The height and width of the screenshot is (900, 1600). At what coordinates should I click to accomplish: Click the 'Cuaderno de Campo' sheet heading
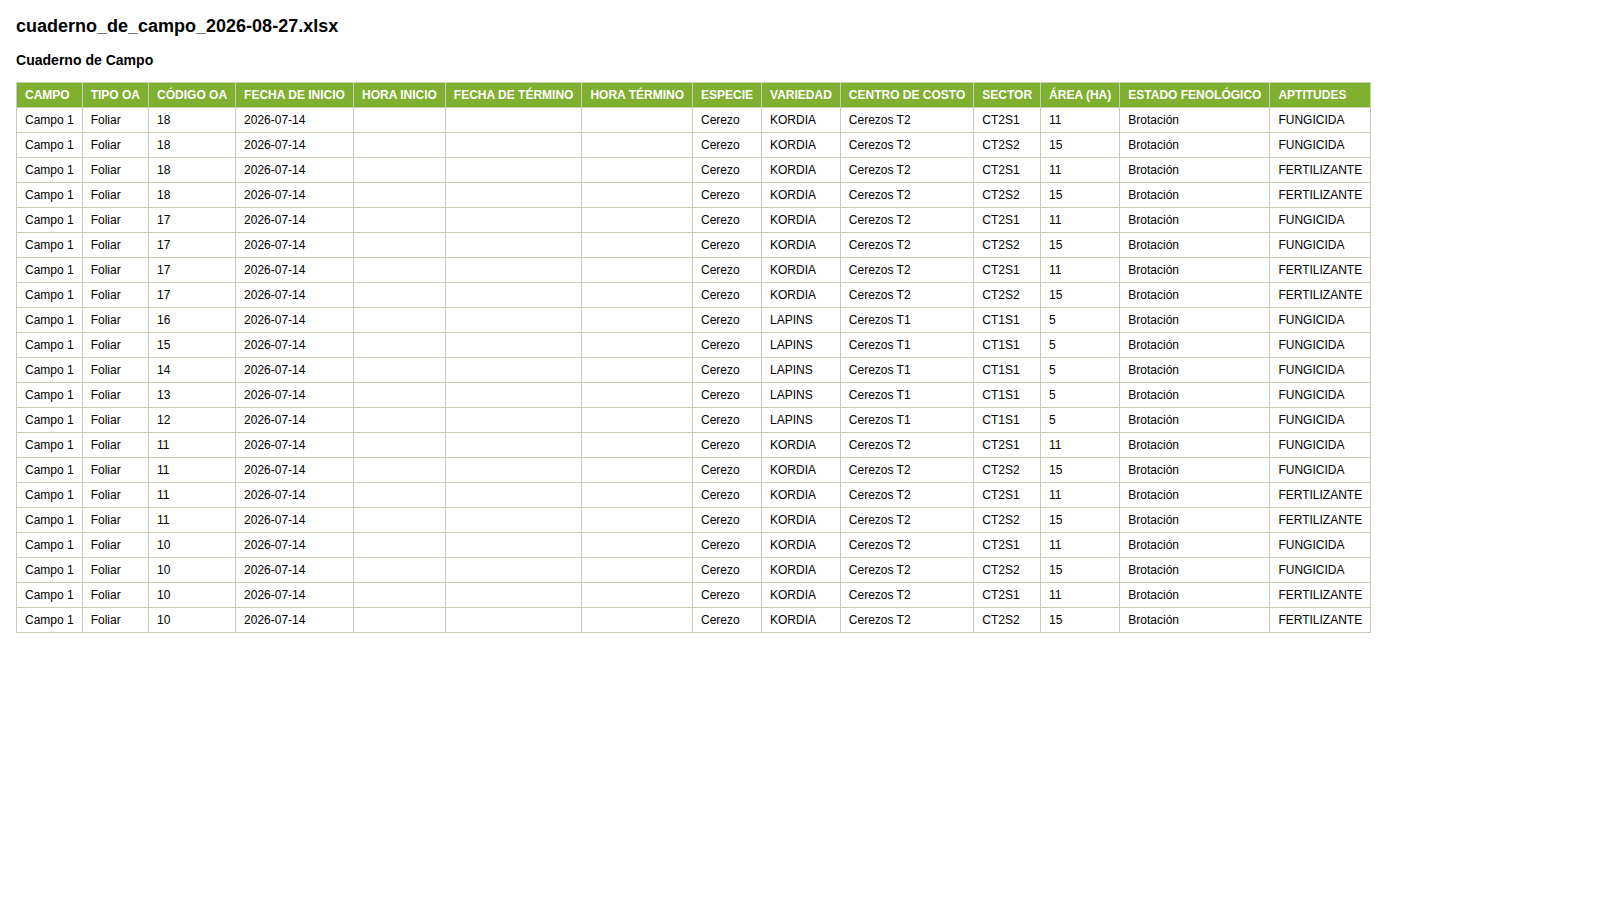tap(85, 60)
